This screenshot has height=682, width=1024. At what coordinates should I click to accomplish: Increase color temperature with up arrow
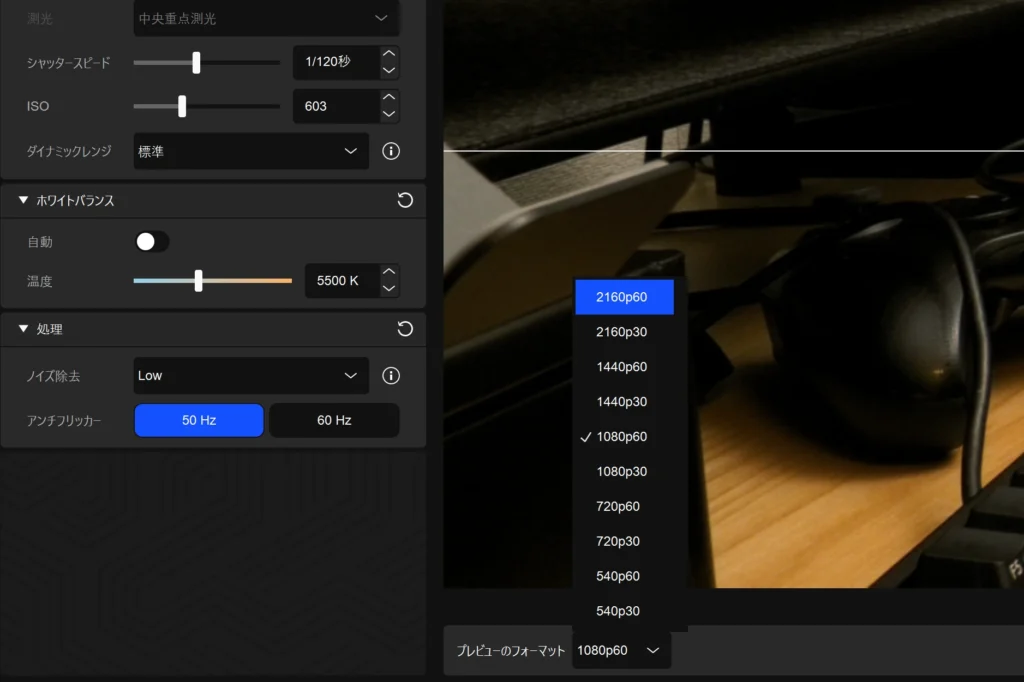pyautogui.click(x=389, y=272)
